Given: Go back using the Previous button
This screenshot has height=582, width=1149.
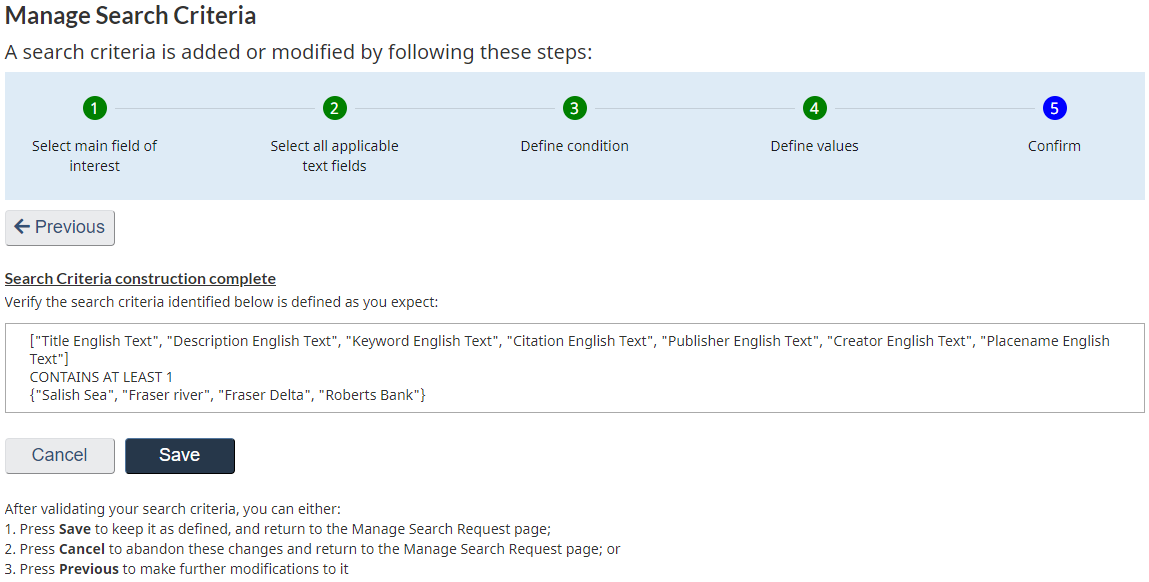Looking at the screenshot, I should tap(59, 227).
